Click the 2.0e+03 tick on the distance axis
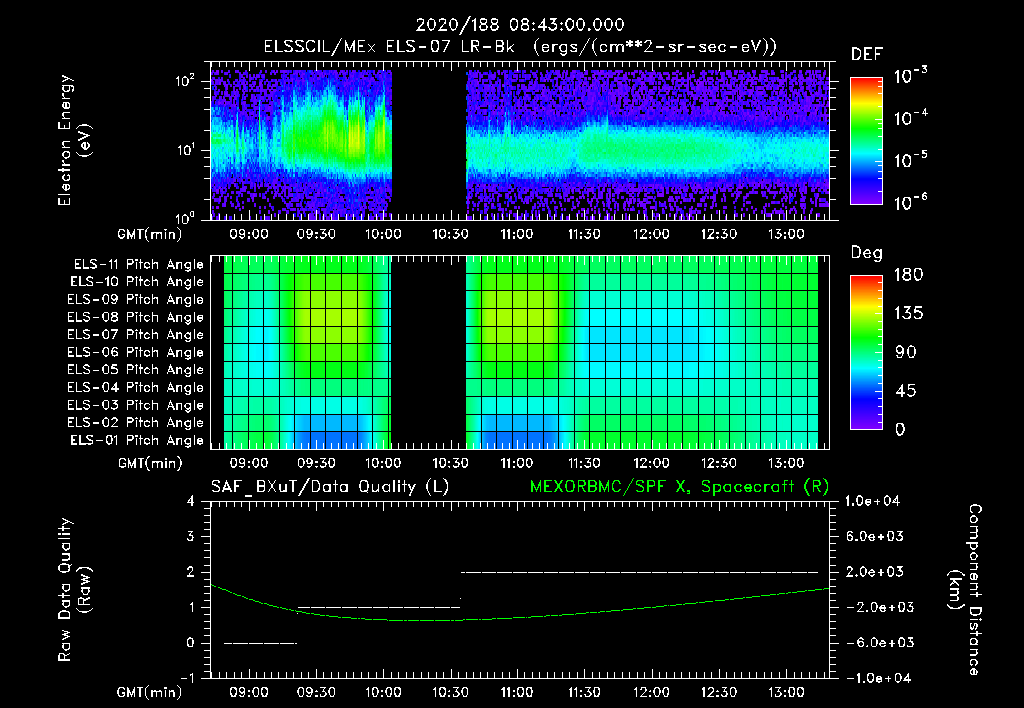1024x708 pixels. click(x=875, y=572)
